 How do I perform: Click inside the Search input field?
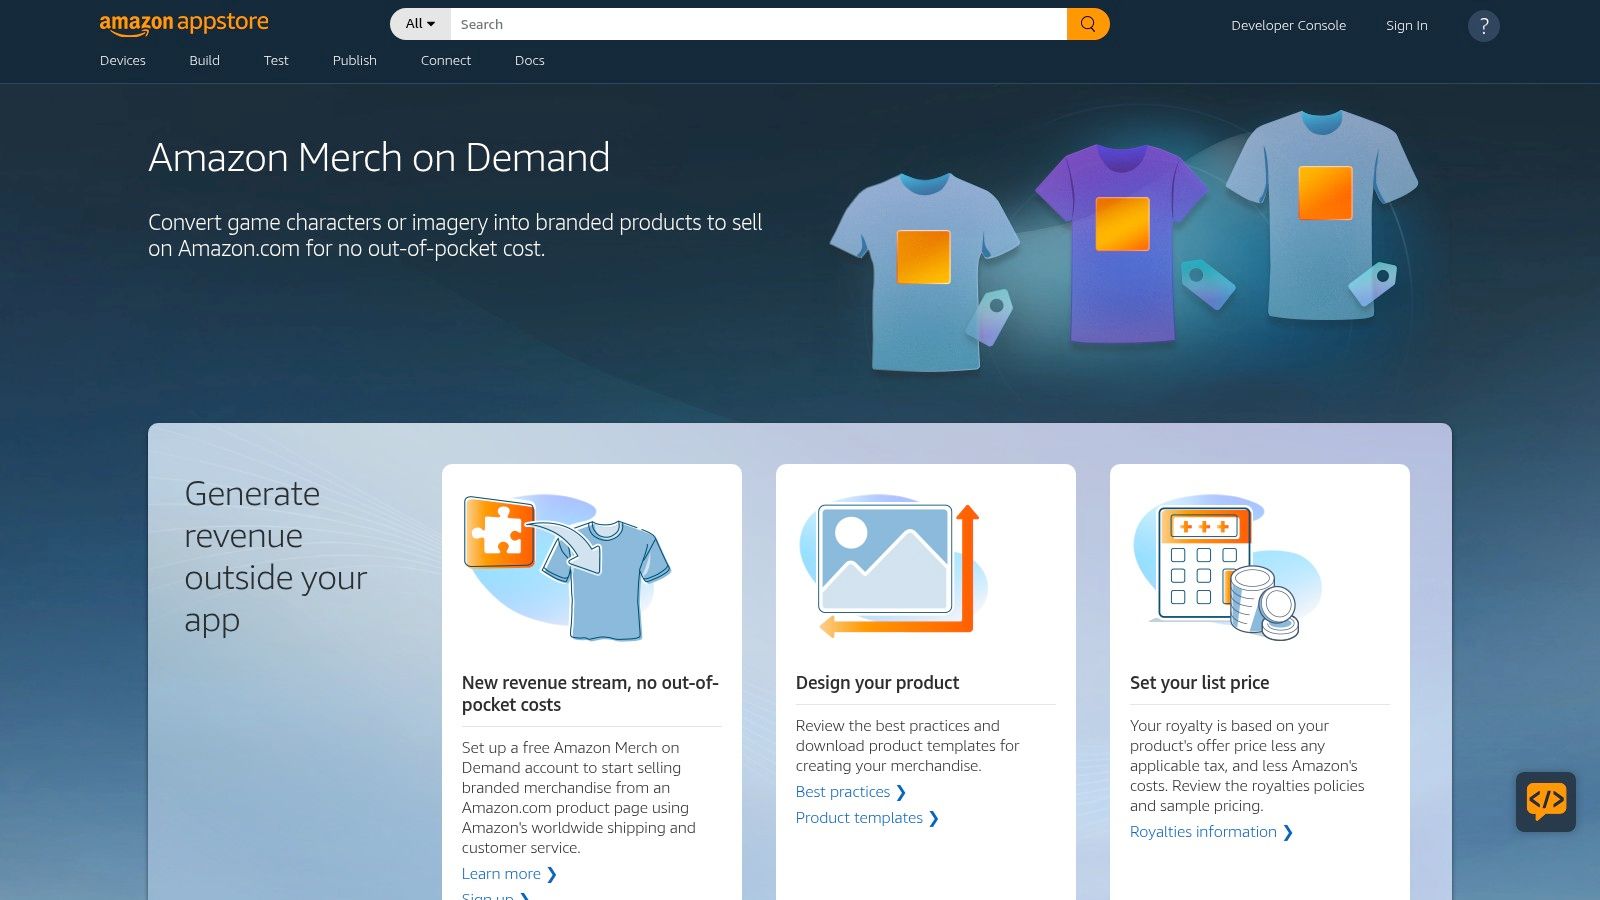[x=758, y=24]
